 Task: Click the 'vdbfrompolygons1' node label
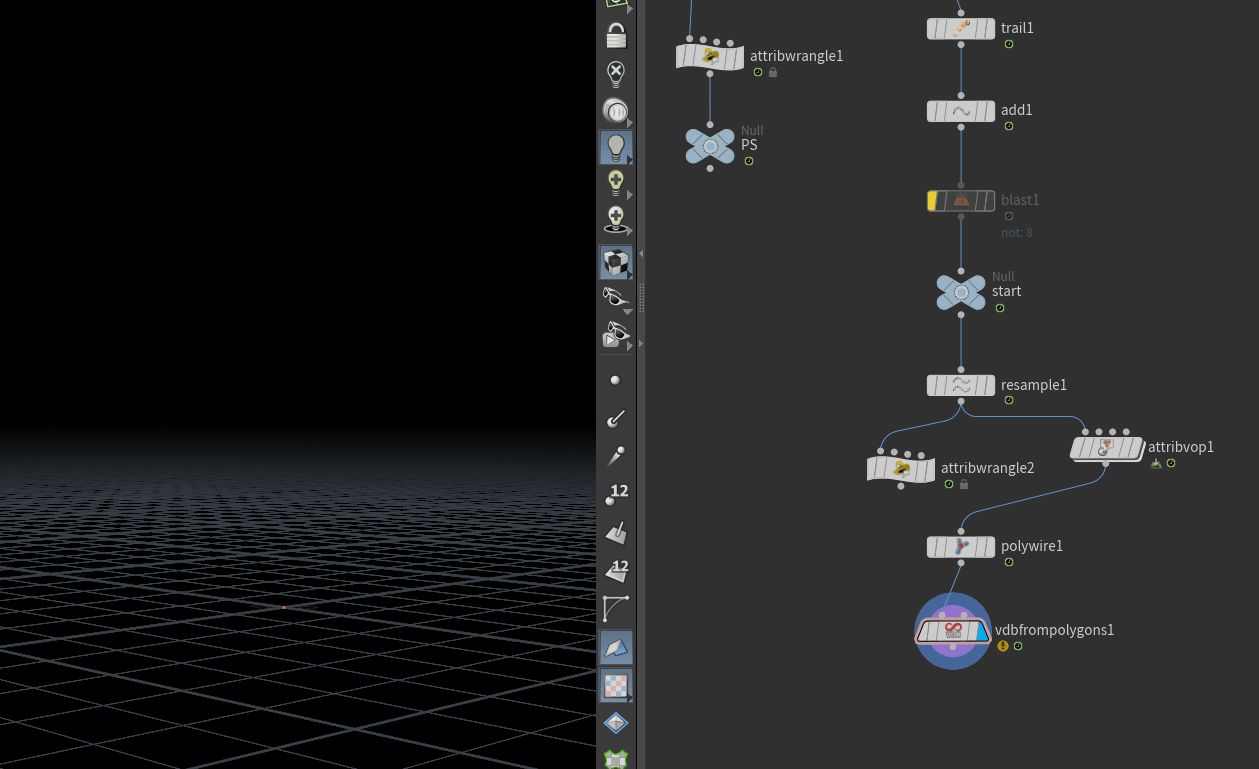[x=1054, y=630]
